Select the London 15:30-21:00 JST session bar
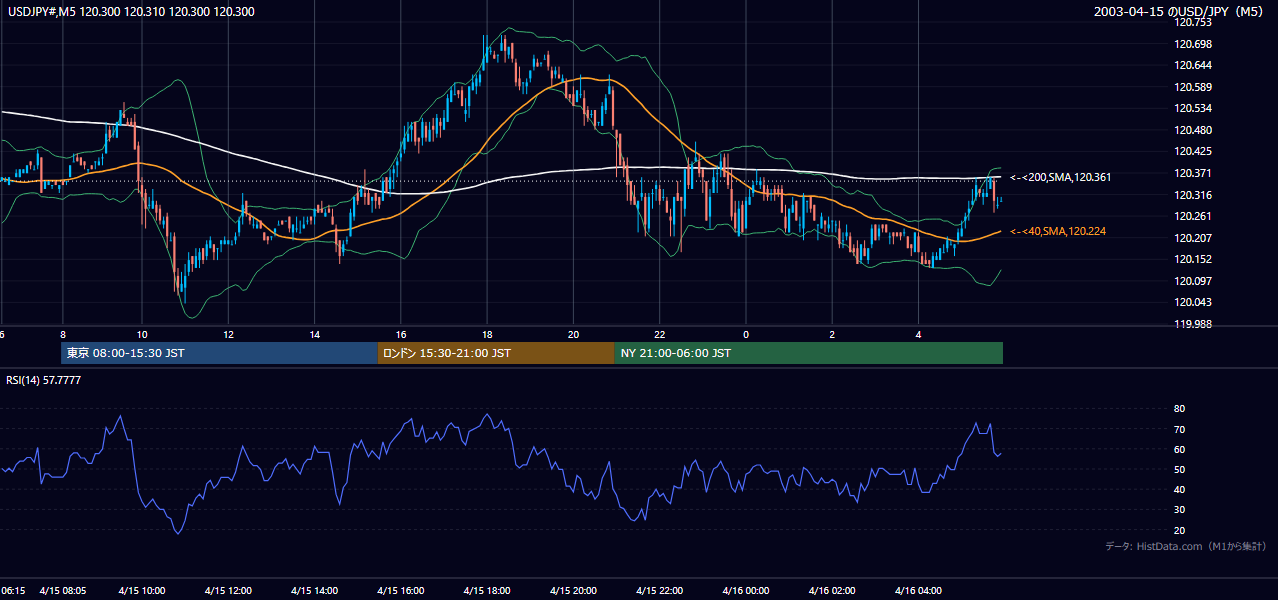 [x=496, y=353]
